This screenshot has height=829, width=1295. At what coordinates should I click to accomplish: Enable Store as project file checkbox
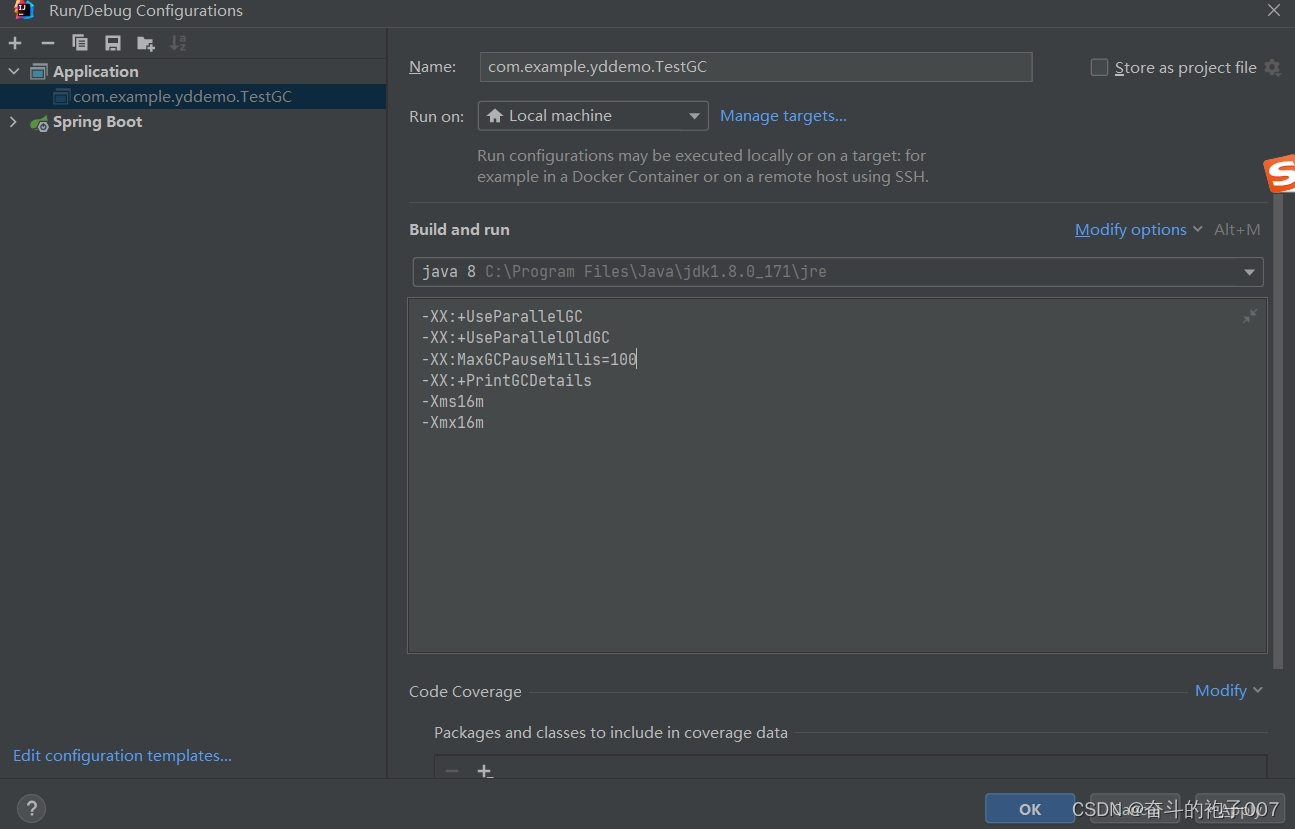point(1099,67)
